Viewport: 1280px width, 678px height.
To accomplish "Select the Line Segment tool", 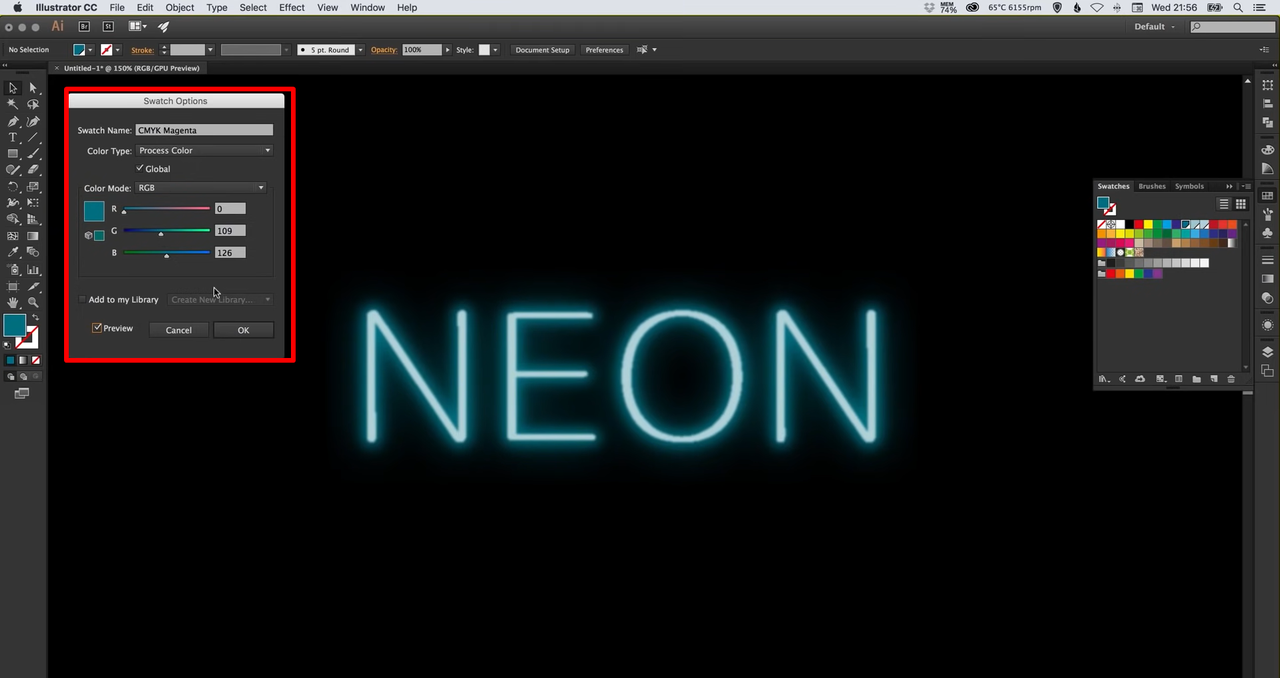I will [x=33, y=137].
